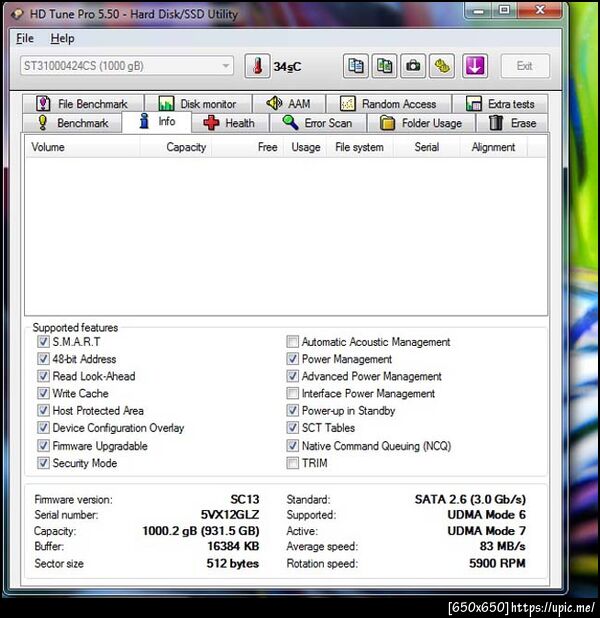Switch to the Benchmark tab
The width and height of the screenshot is (600, 618).
click(73, 123)
